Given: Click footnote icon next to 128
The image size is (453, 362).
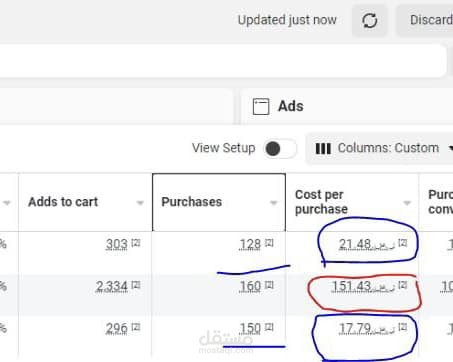Looking at the screenshot, I should pyautogui.click(x=269, y=243).
